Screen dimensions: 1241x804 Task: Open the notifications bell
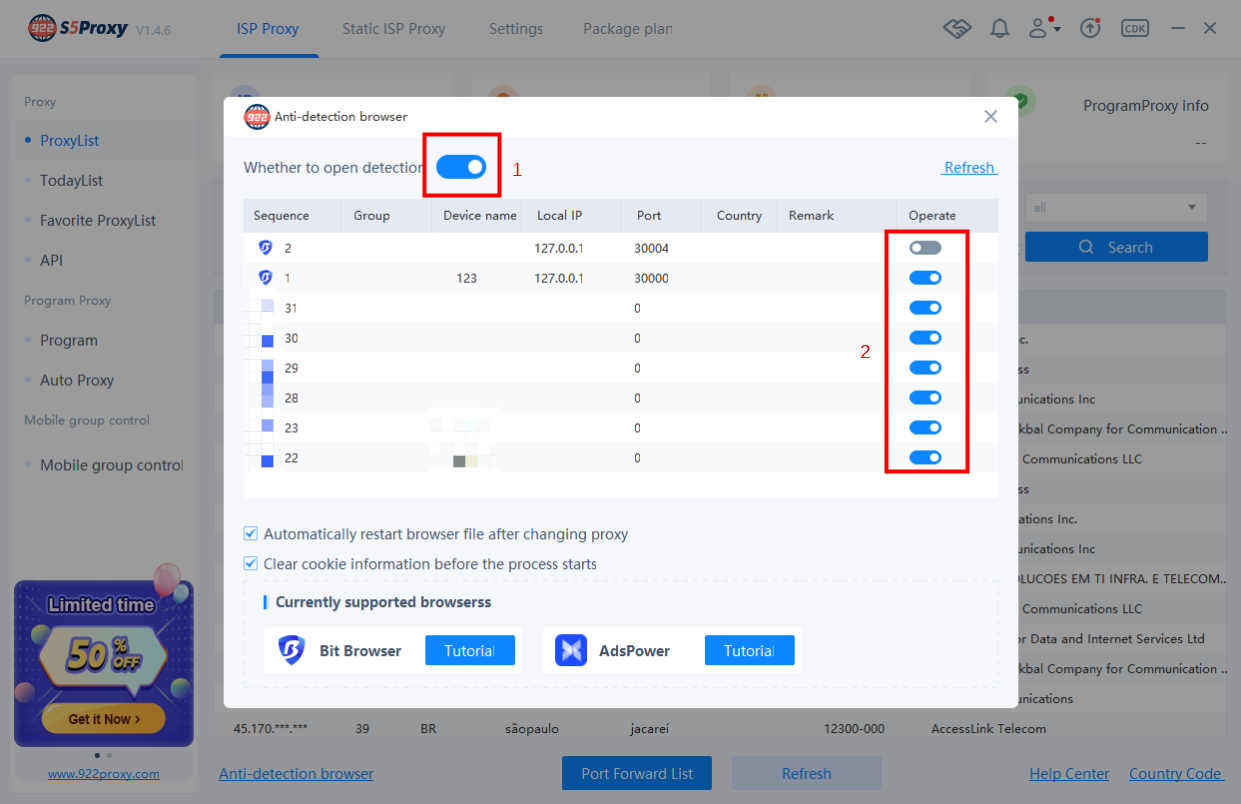pyautogui.click(x=999, y=28)
